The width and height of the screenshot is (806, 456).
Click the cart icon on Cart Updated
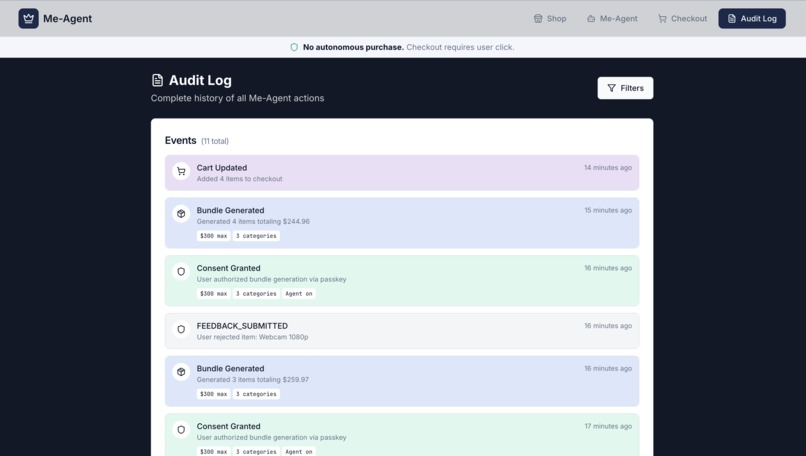coord(181,172)
